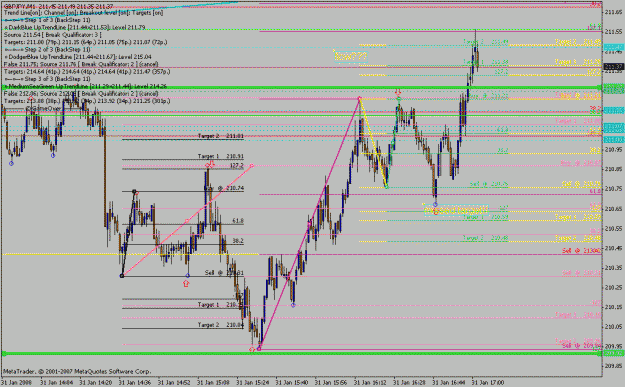The image size is (625, 387).
Task: Select the red down arrow above the 16:28 swing high
Action: click(398, 92)
